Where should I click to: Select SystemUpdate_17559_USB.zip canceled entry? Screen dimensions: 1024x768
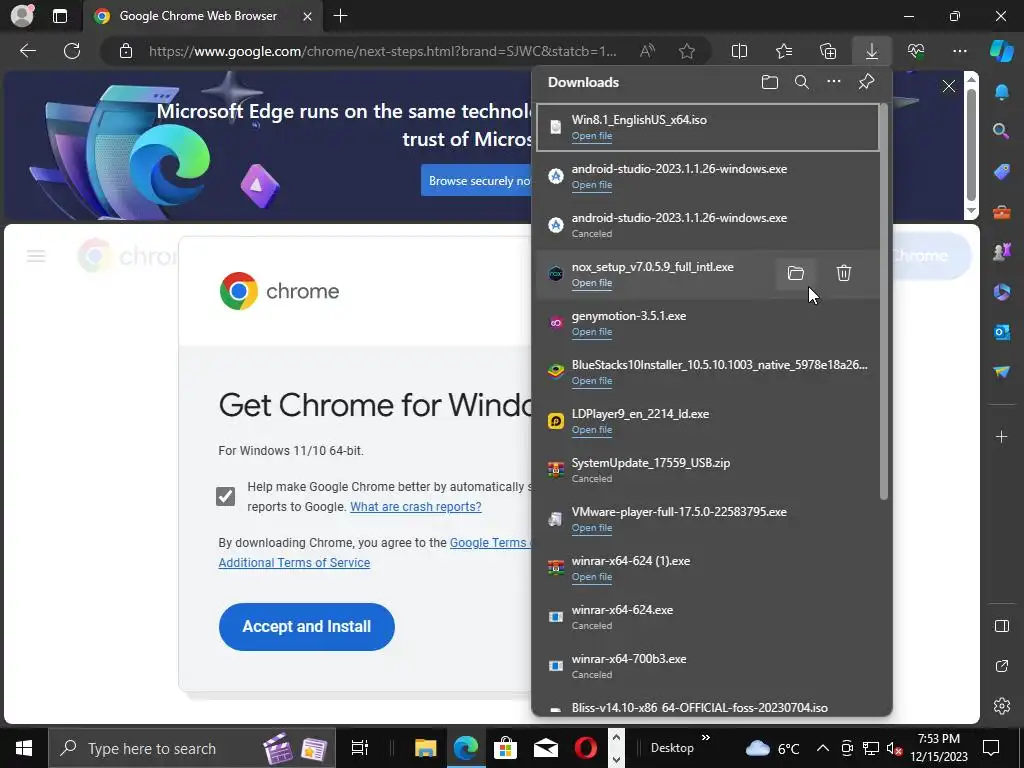pos(707,470)
